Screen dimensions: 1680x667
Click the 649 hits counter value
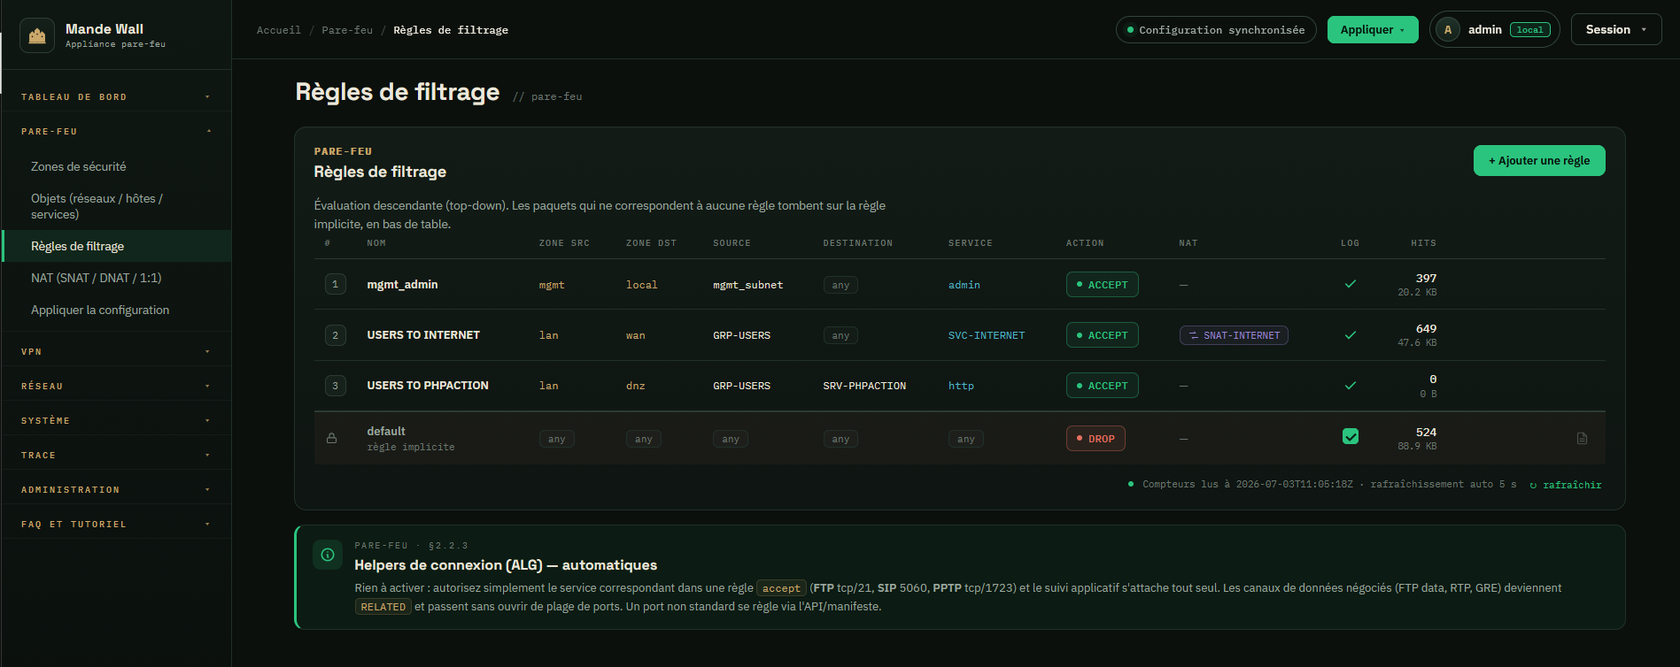[x=1426, y=328]
